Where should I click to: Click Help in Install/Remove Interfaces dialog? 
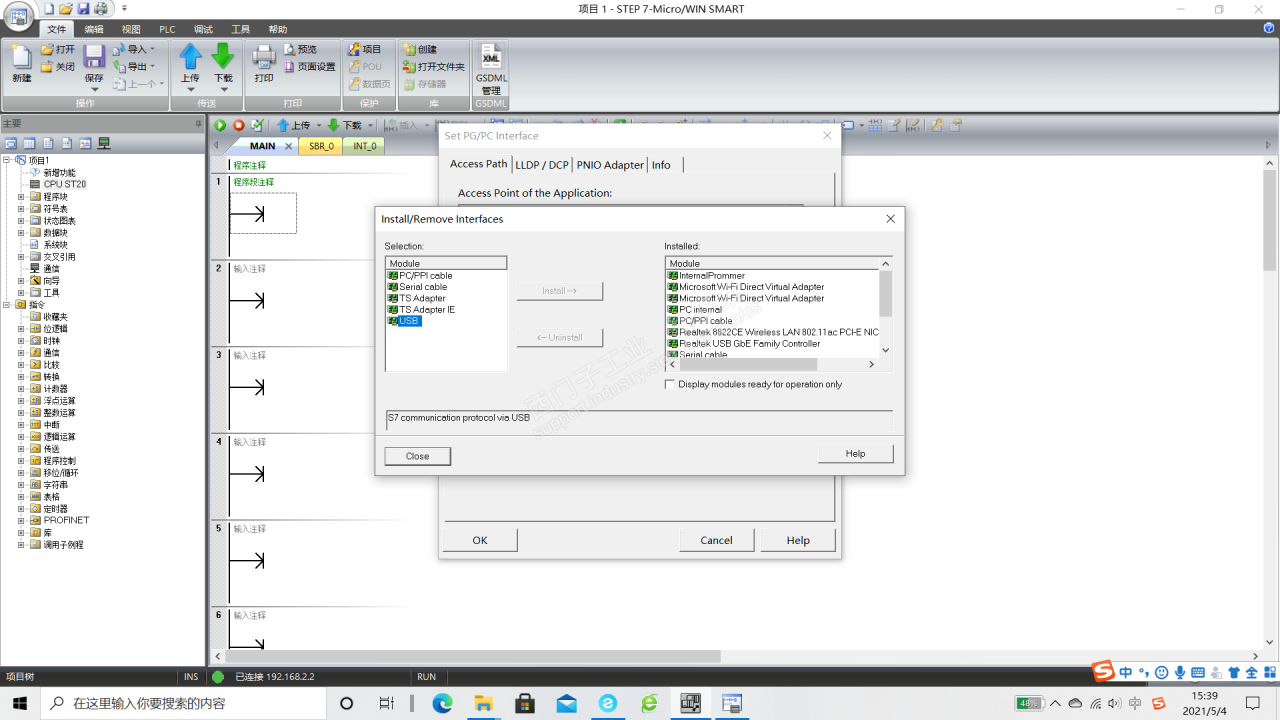pyautogui.click(x=855, y=453)
